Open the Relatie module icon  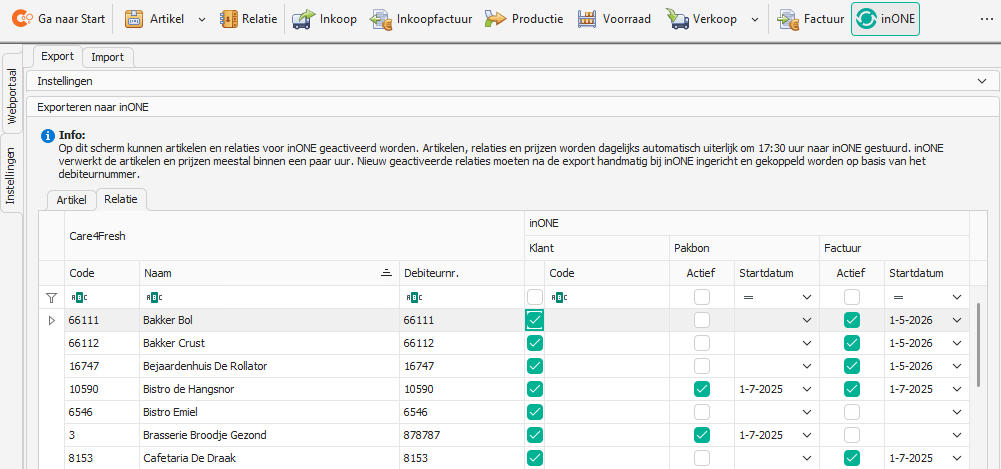click(x=229, y=19)
